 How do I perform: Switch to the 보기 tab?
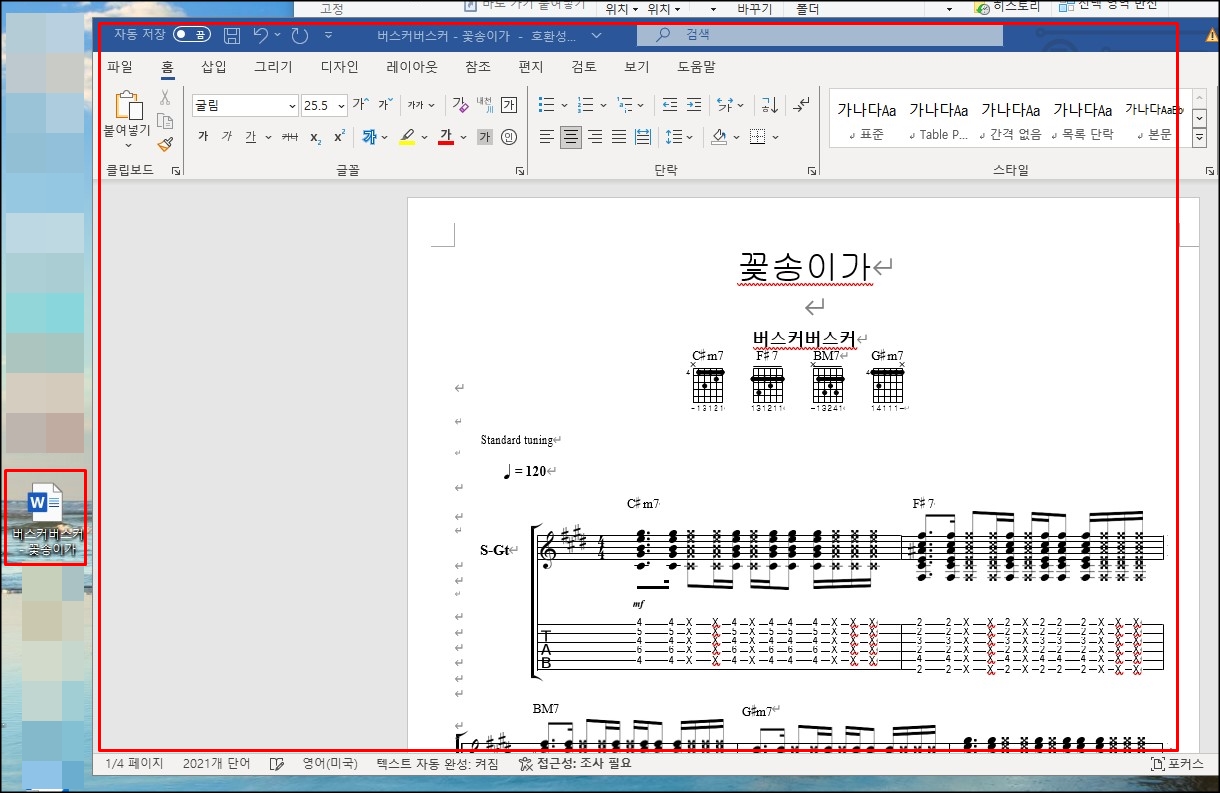pyautogui.click(x=636, y=67)
